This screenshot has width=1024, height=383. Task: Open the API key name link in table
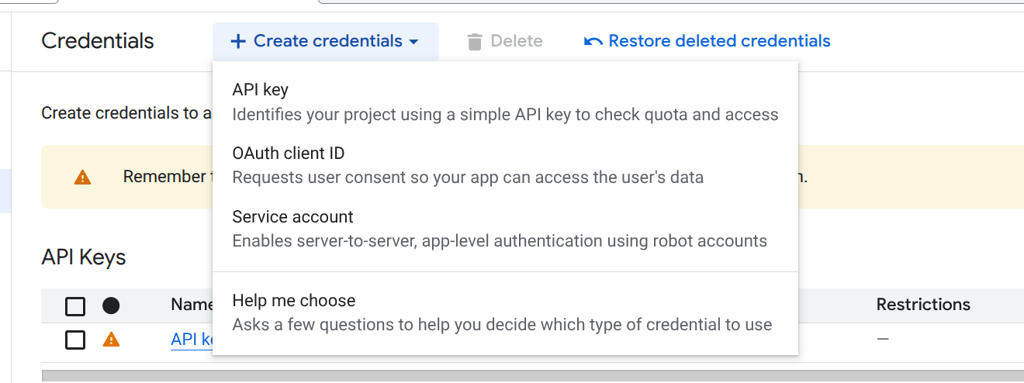[x=192, y=340]
